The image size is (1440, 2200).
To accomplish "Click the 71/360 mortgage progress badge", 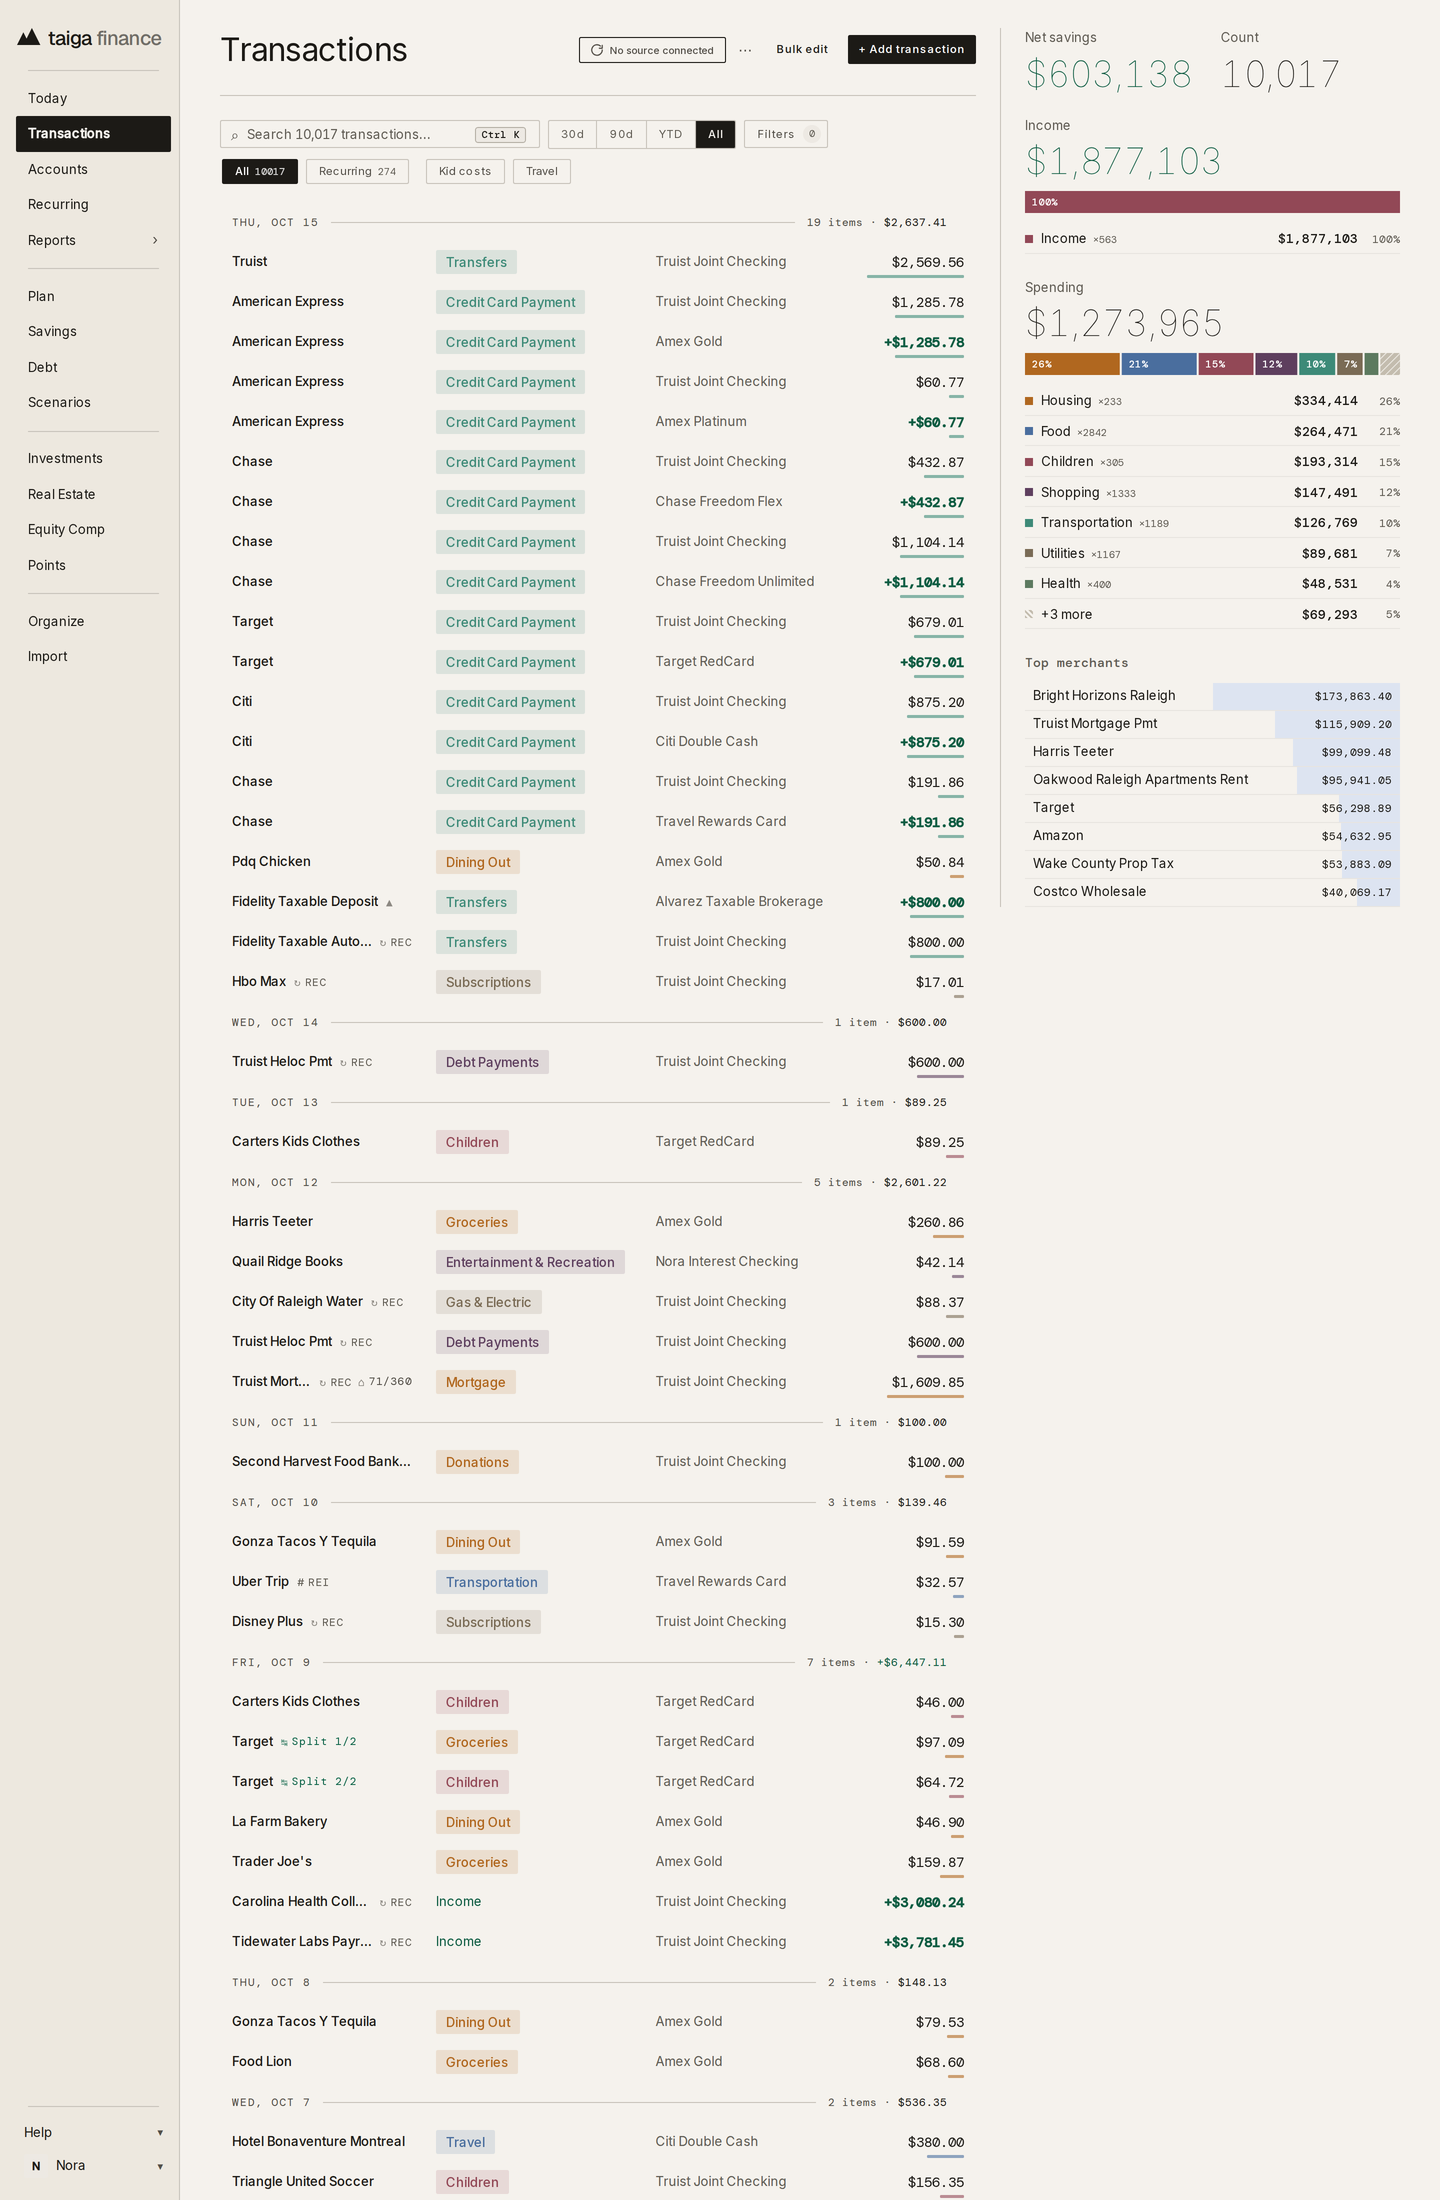I will (x=385, y=1382).
